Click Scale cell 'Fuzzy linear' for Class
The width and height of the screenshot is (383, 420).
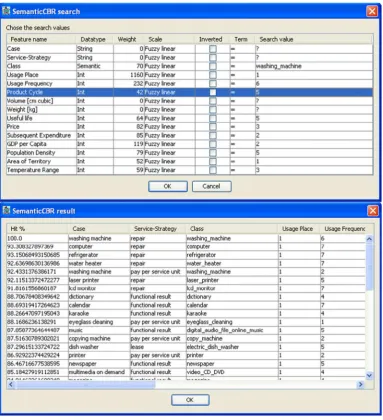tap(169, 66)
